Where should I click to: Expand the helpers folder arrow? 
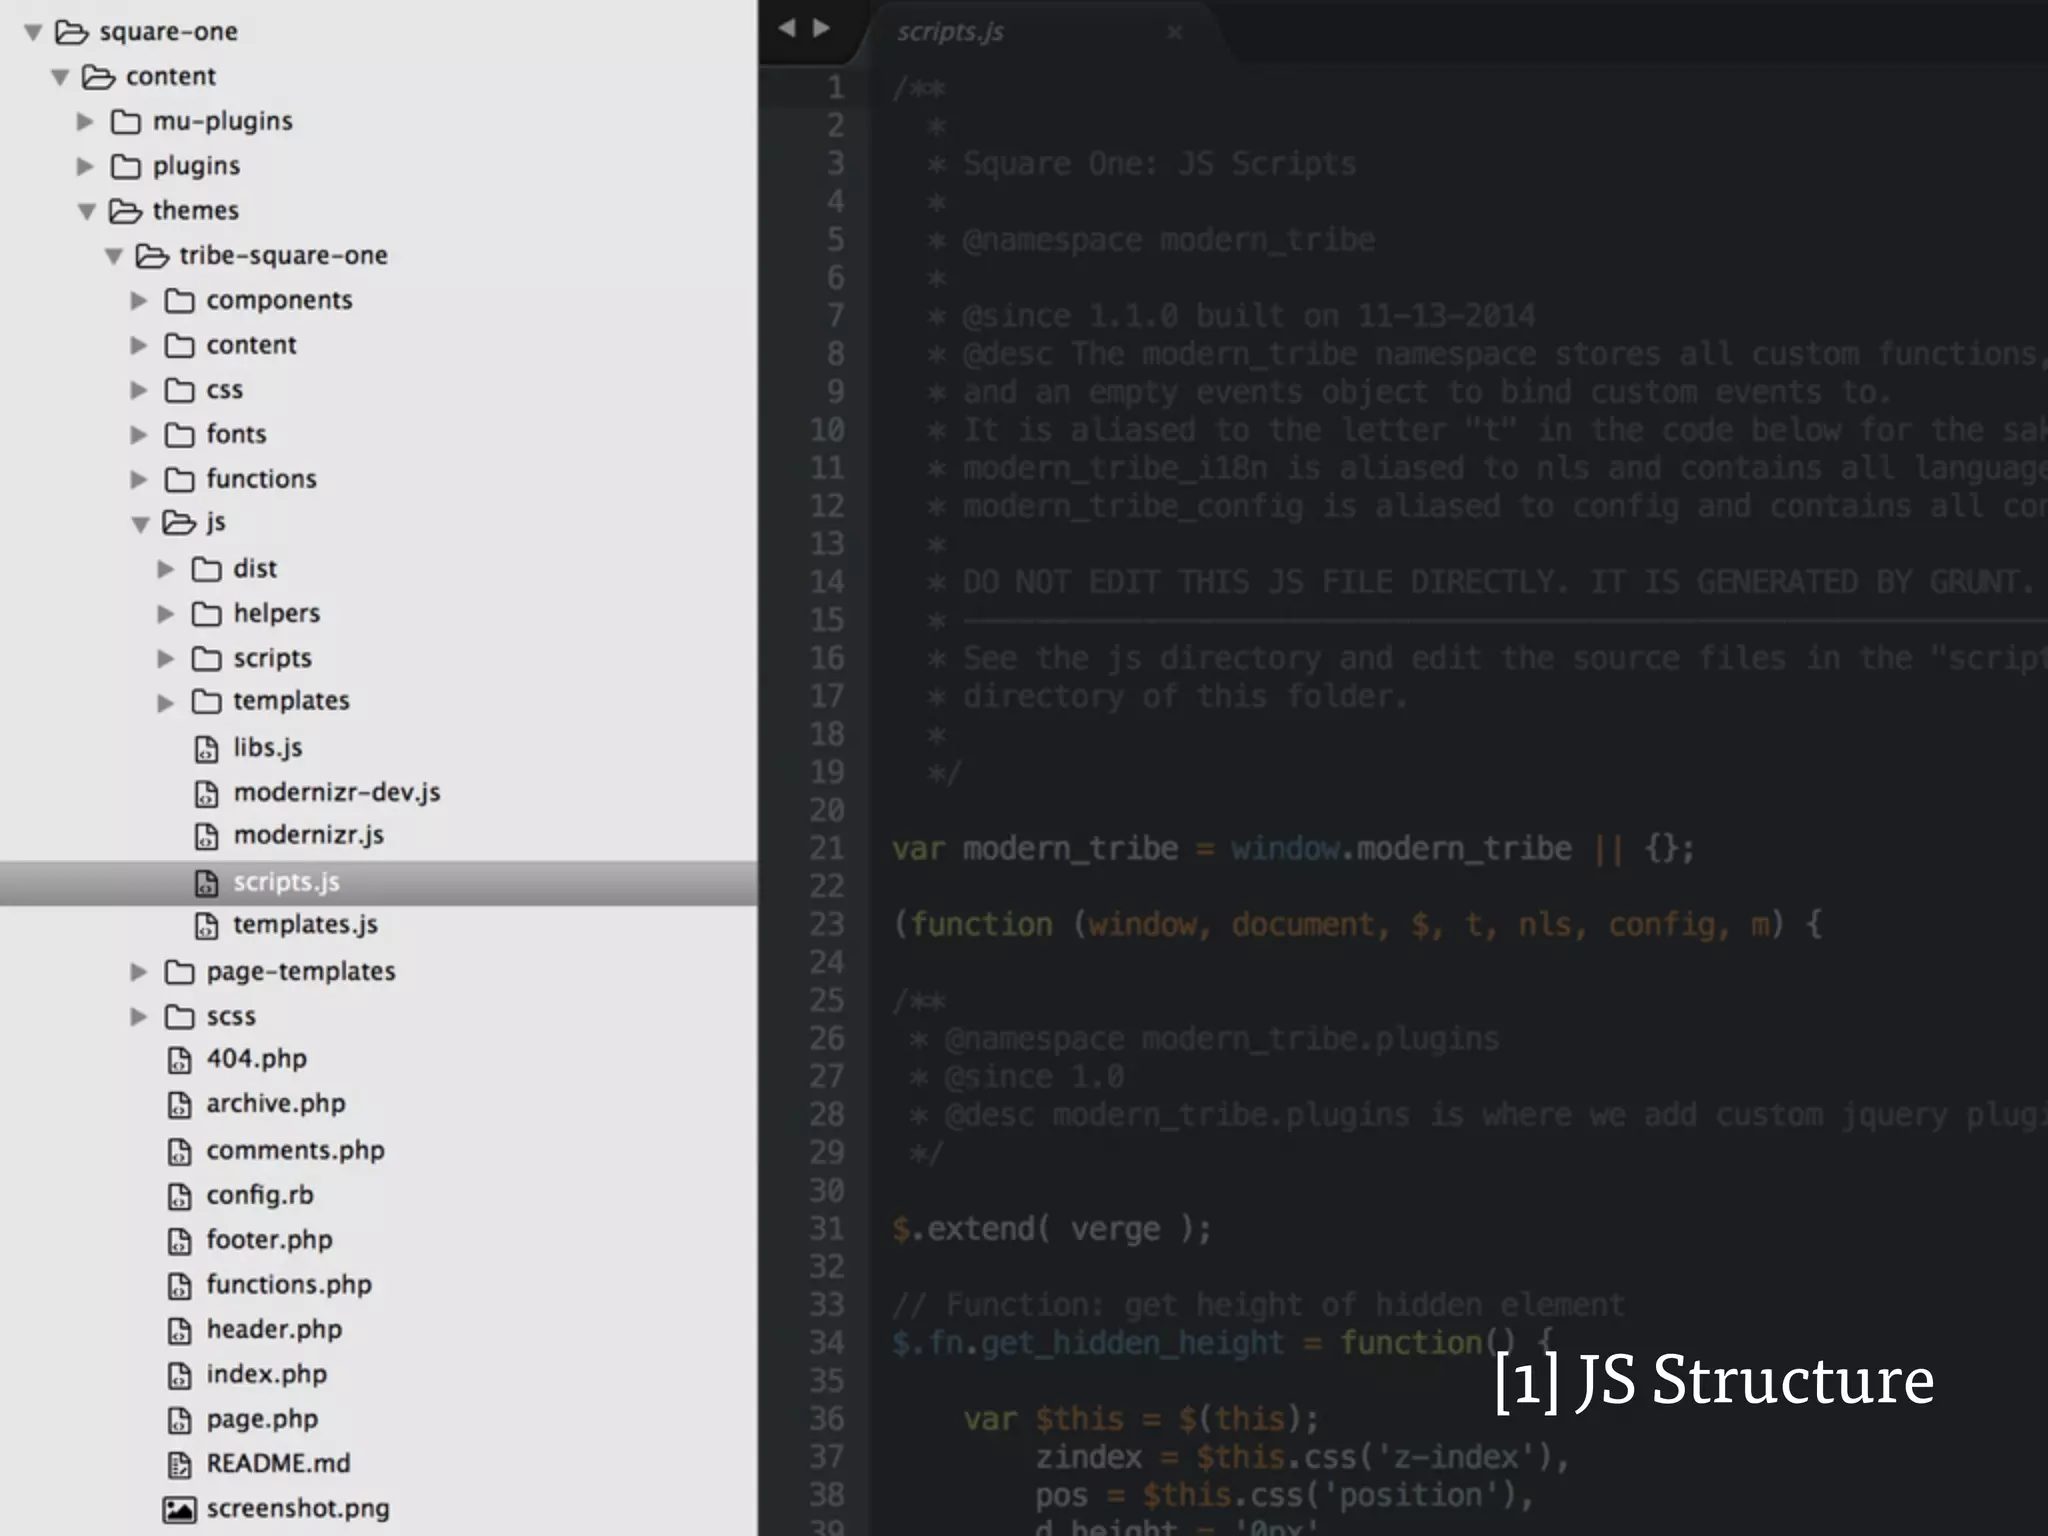(166, 614)
